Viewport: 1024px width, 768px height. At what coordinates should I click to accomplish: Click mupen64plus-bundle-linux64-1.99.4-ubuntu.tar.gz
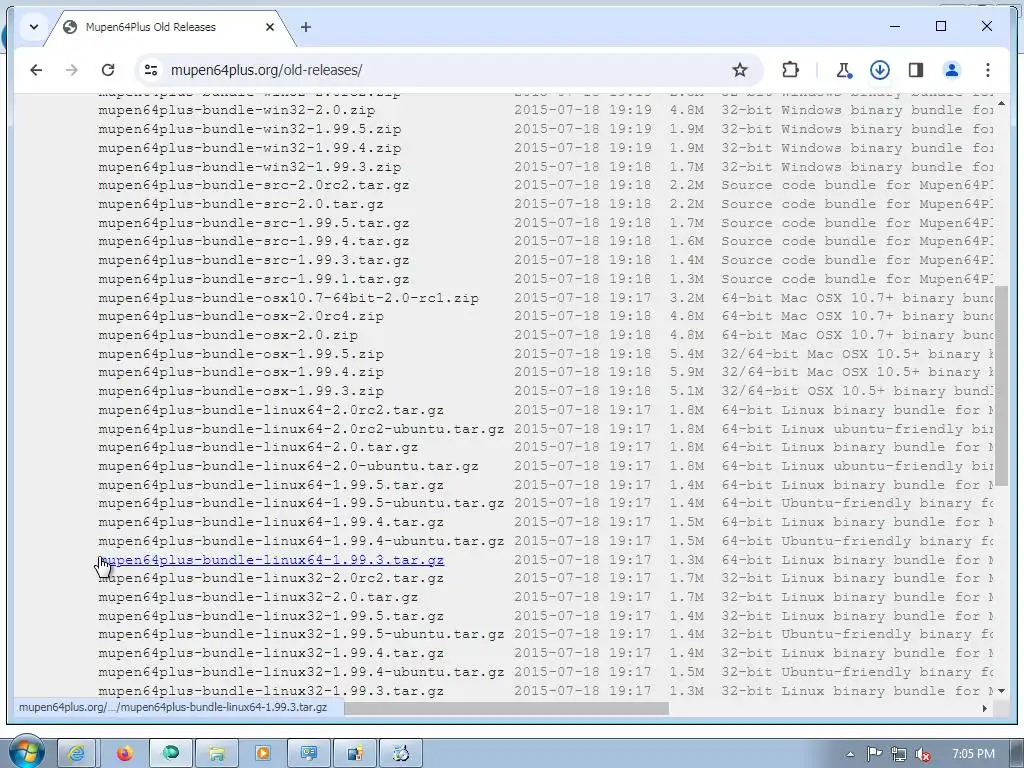[x=301, y=541]
